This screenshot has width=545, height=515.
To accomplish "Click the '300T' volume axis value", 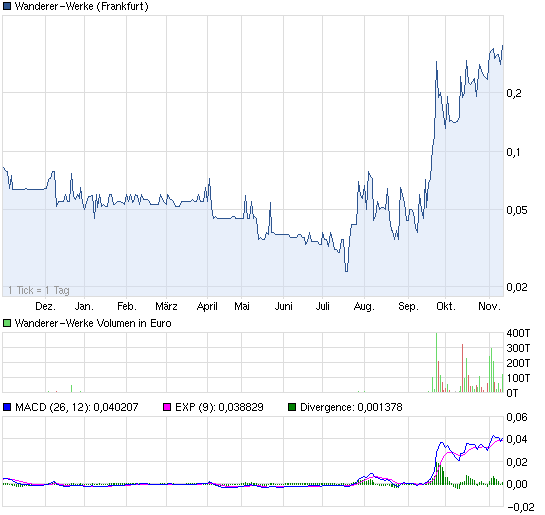I will pos(518,348).
